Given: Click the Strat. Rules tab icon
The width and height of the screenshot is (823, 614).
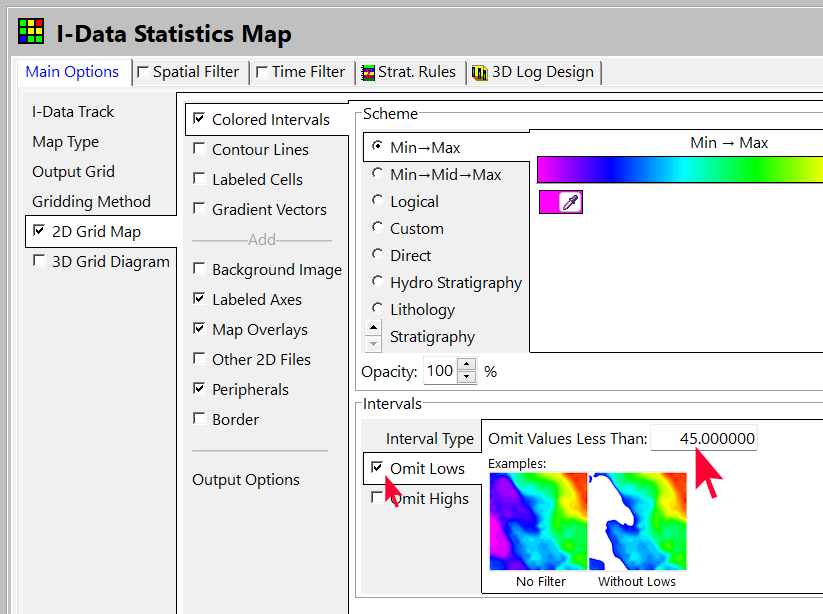Looking at the screenshot, I should [x=368, y=72].
